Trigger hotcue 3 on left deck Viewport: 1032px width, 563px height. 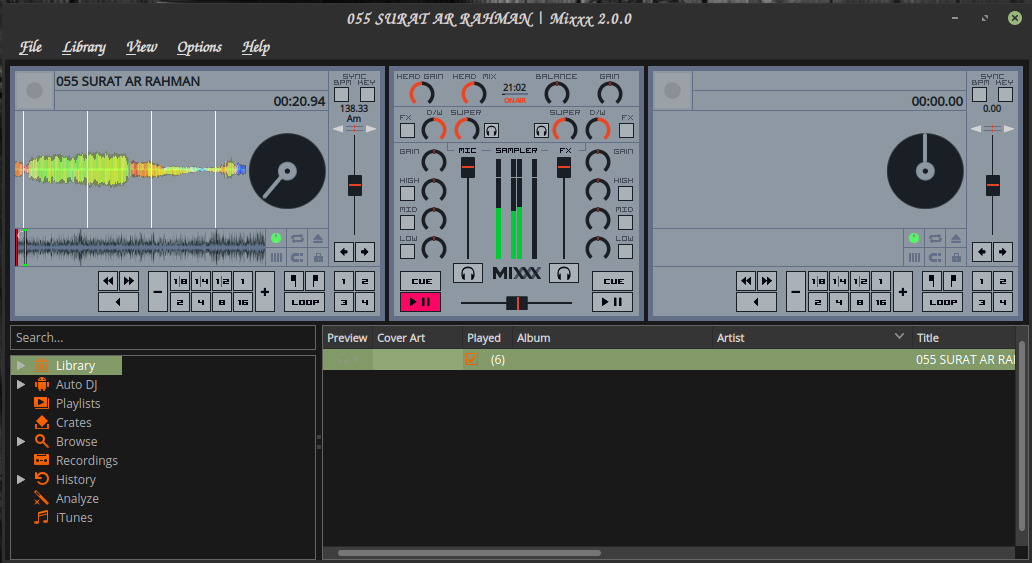pos(344,302)
